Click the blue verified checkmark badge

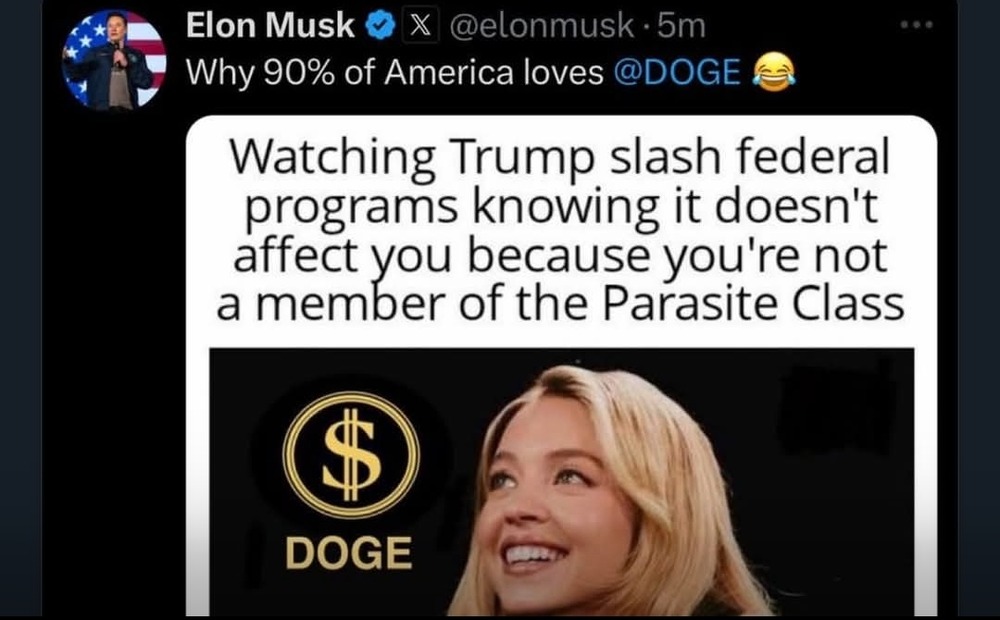pyautogui.click(x=381, y=27)
